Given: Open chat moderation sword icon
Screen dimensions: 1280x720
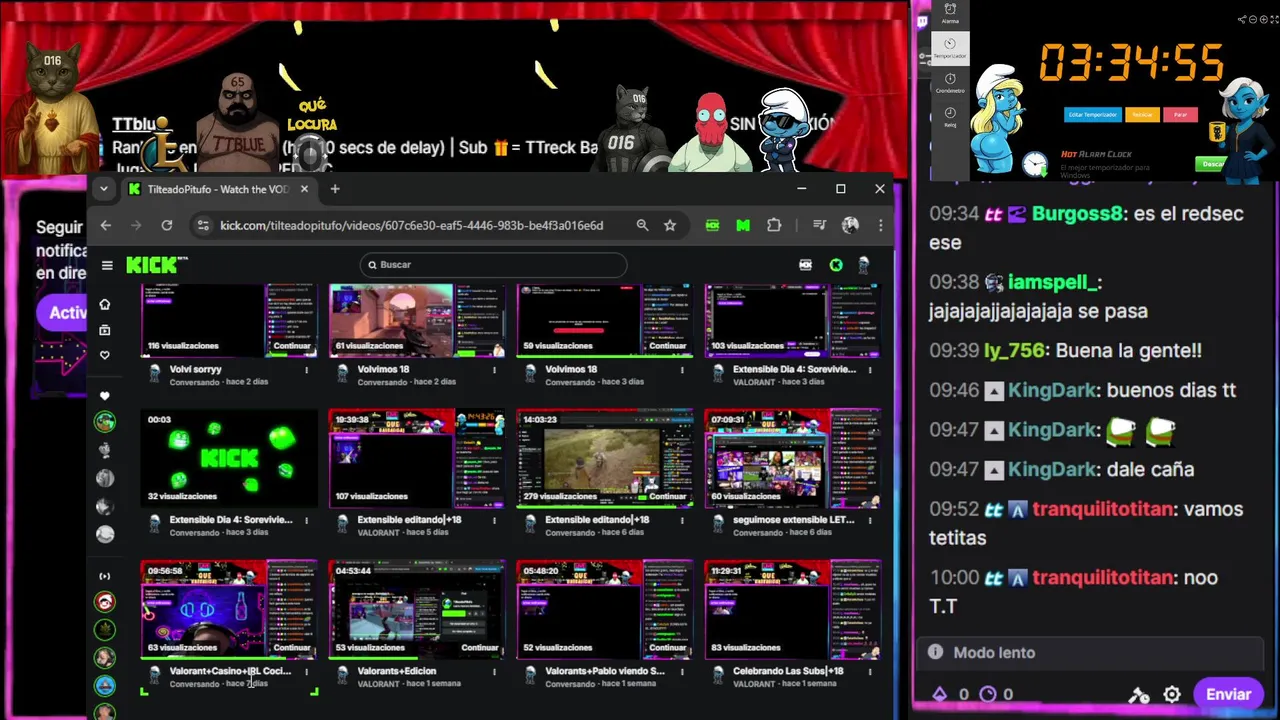Looking at the screenshot, I should [1139, 694].
